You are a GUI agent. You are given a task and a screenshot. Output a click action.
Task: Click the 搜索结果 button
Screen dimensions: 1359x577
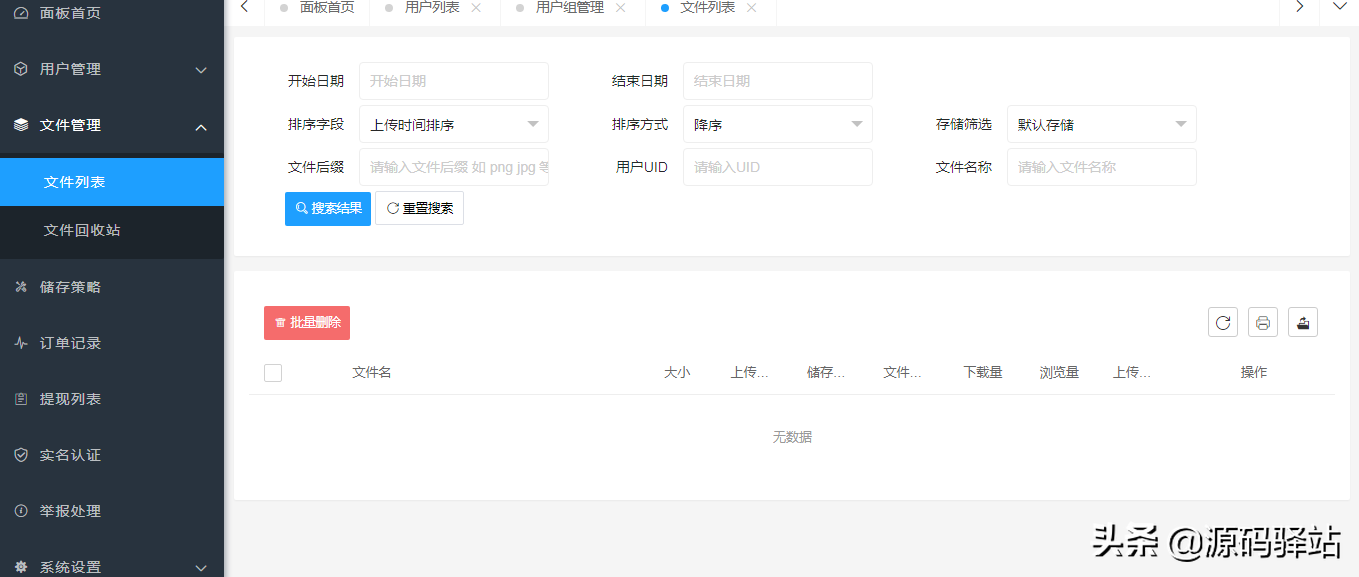(328, 208)
